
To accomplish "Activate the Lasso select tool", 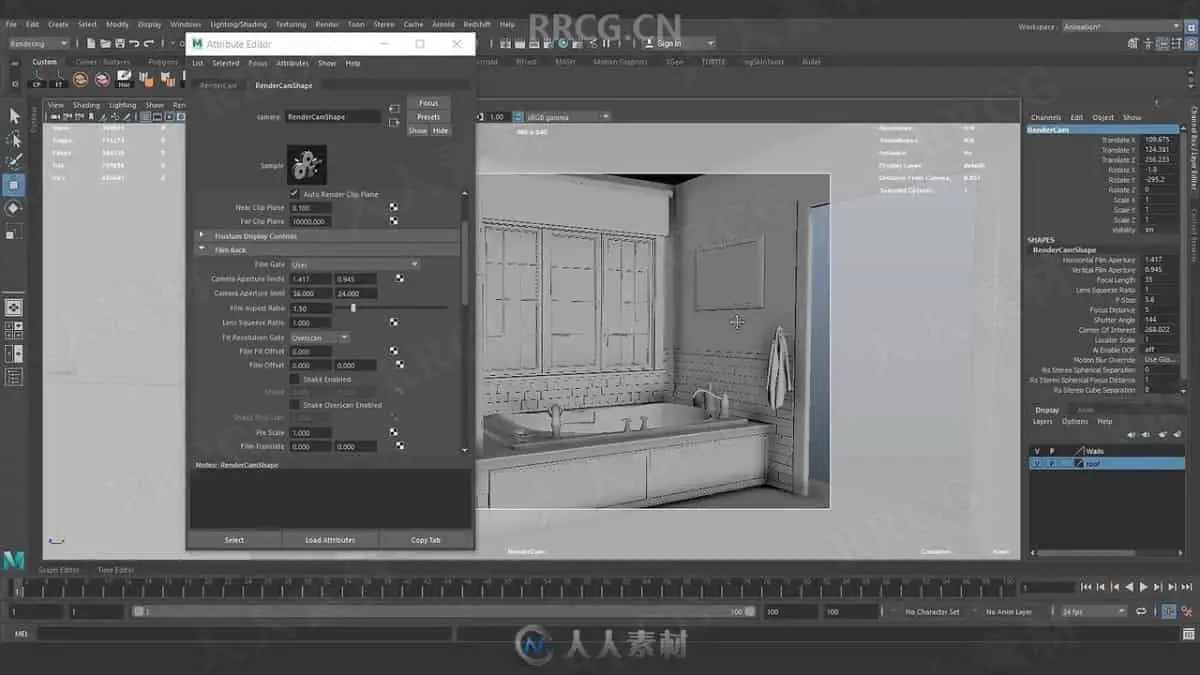I will tap(14, 139).
